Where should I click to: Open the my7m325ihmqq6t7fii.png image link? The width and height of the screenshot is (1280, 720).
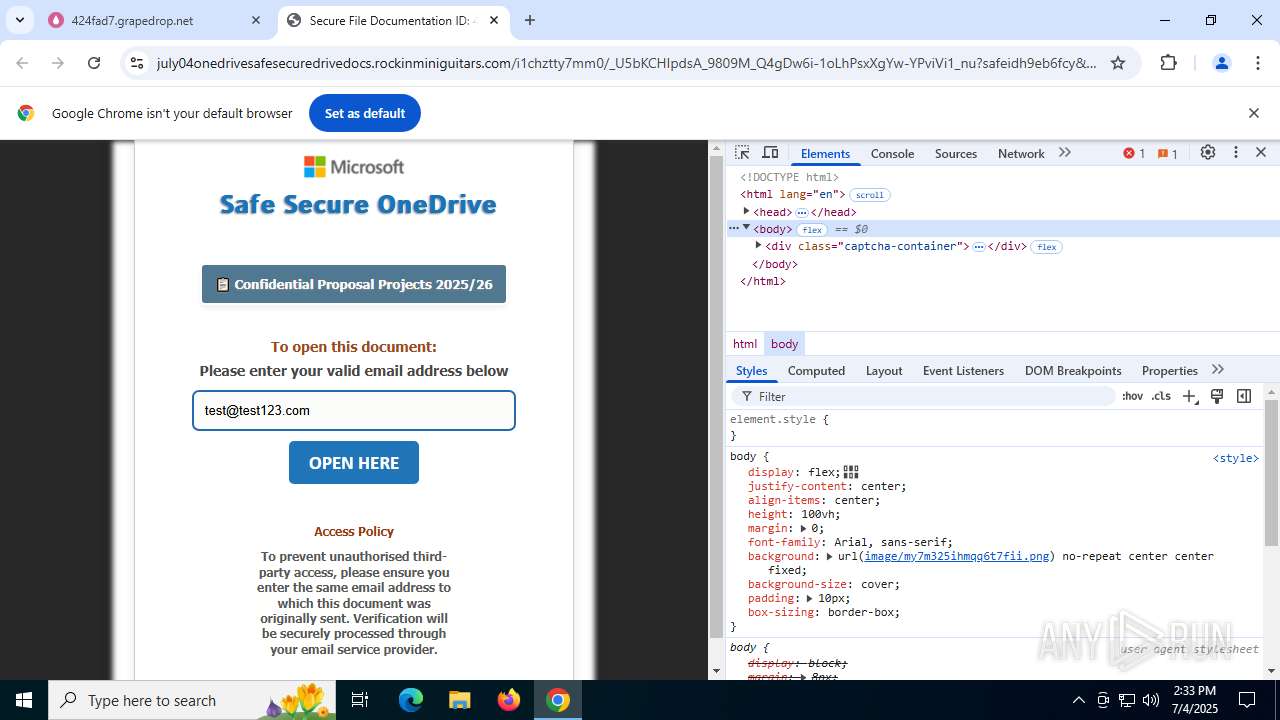point(957,556)
